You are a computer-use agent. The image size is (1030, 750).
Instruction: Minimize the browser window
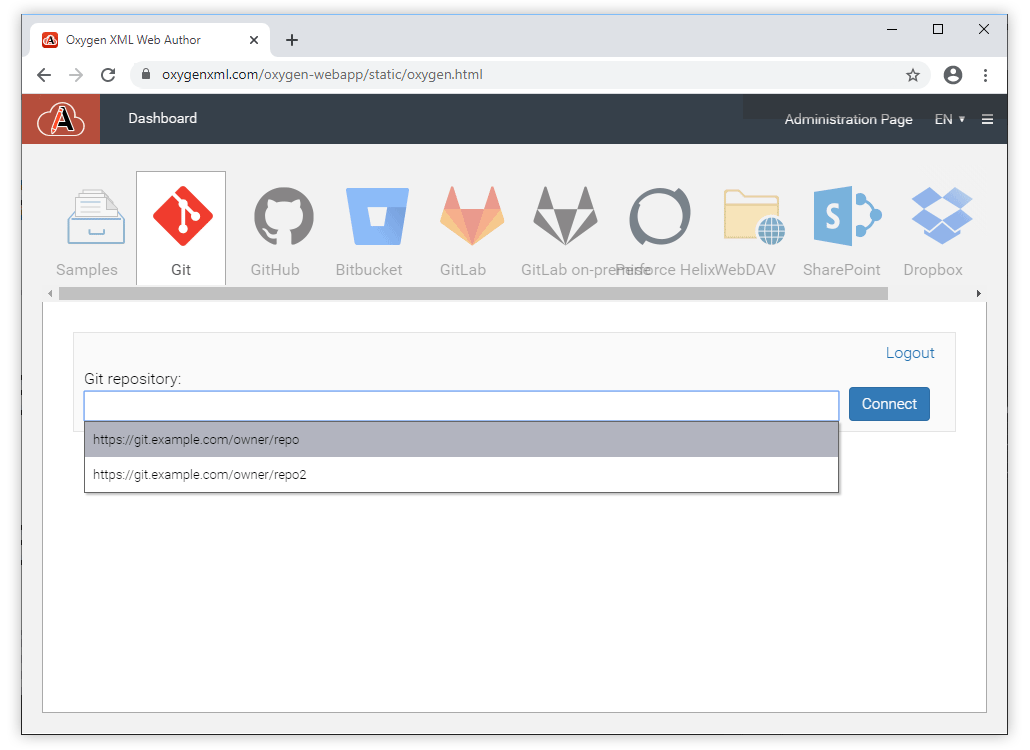coord(892,30)
